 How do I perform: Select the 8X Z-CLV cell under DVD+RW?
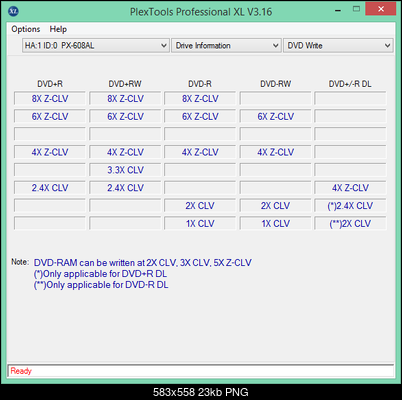tap(125, 99)
